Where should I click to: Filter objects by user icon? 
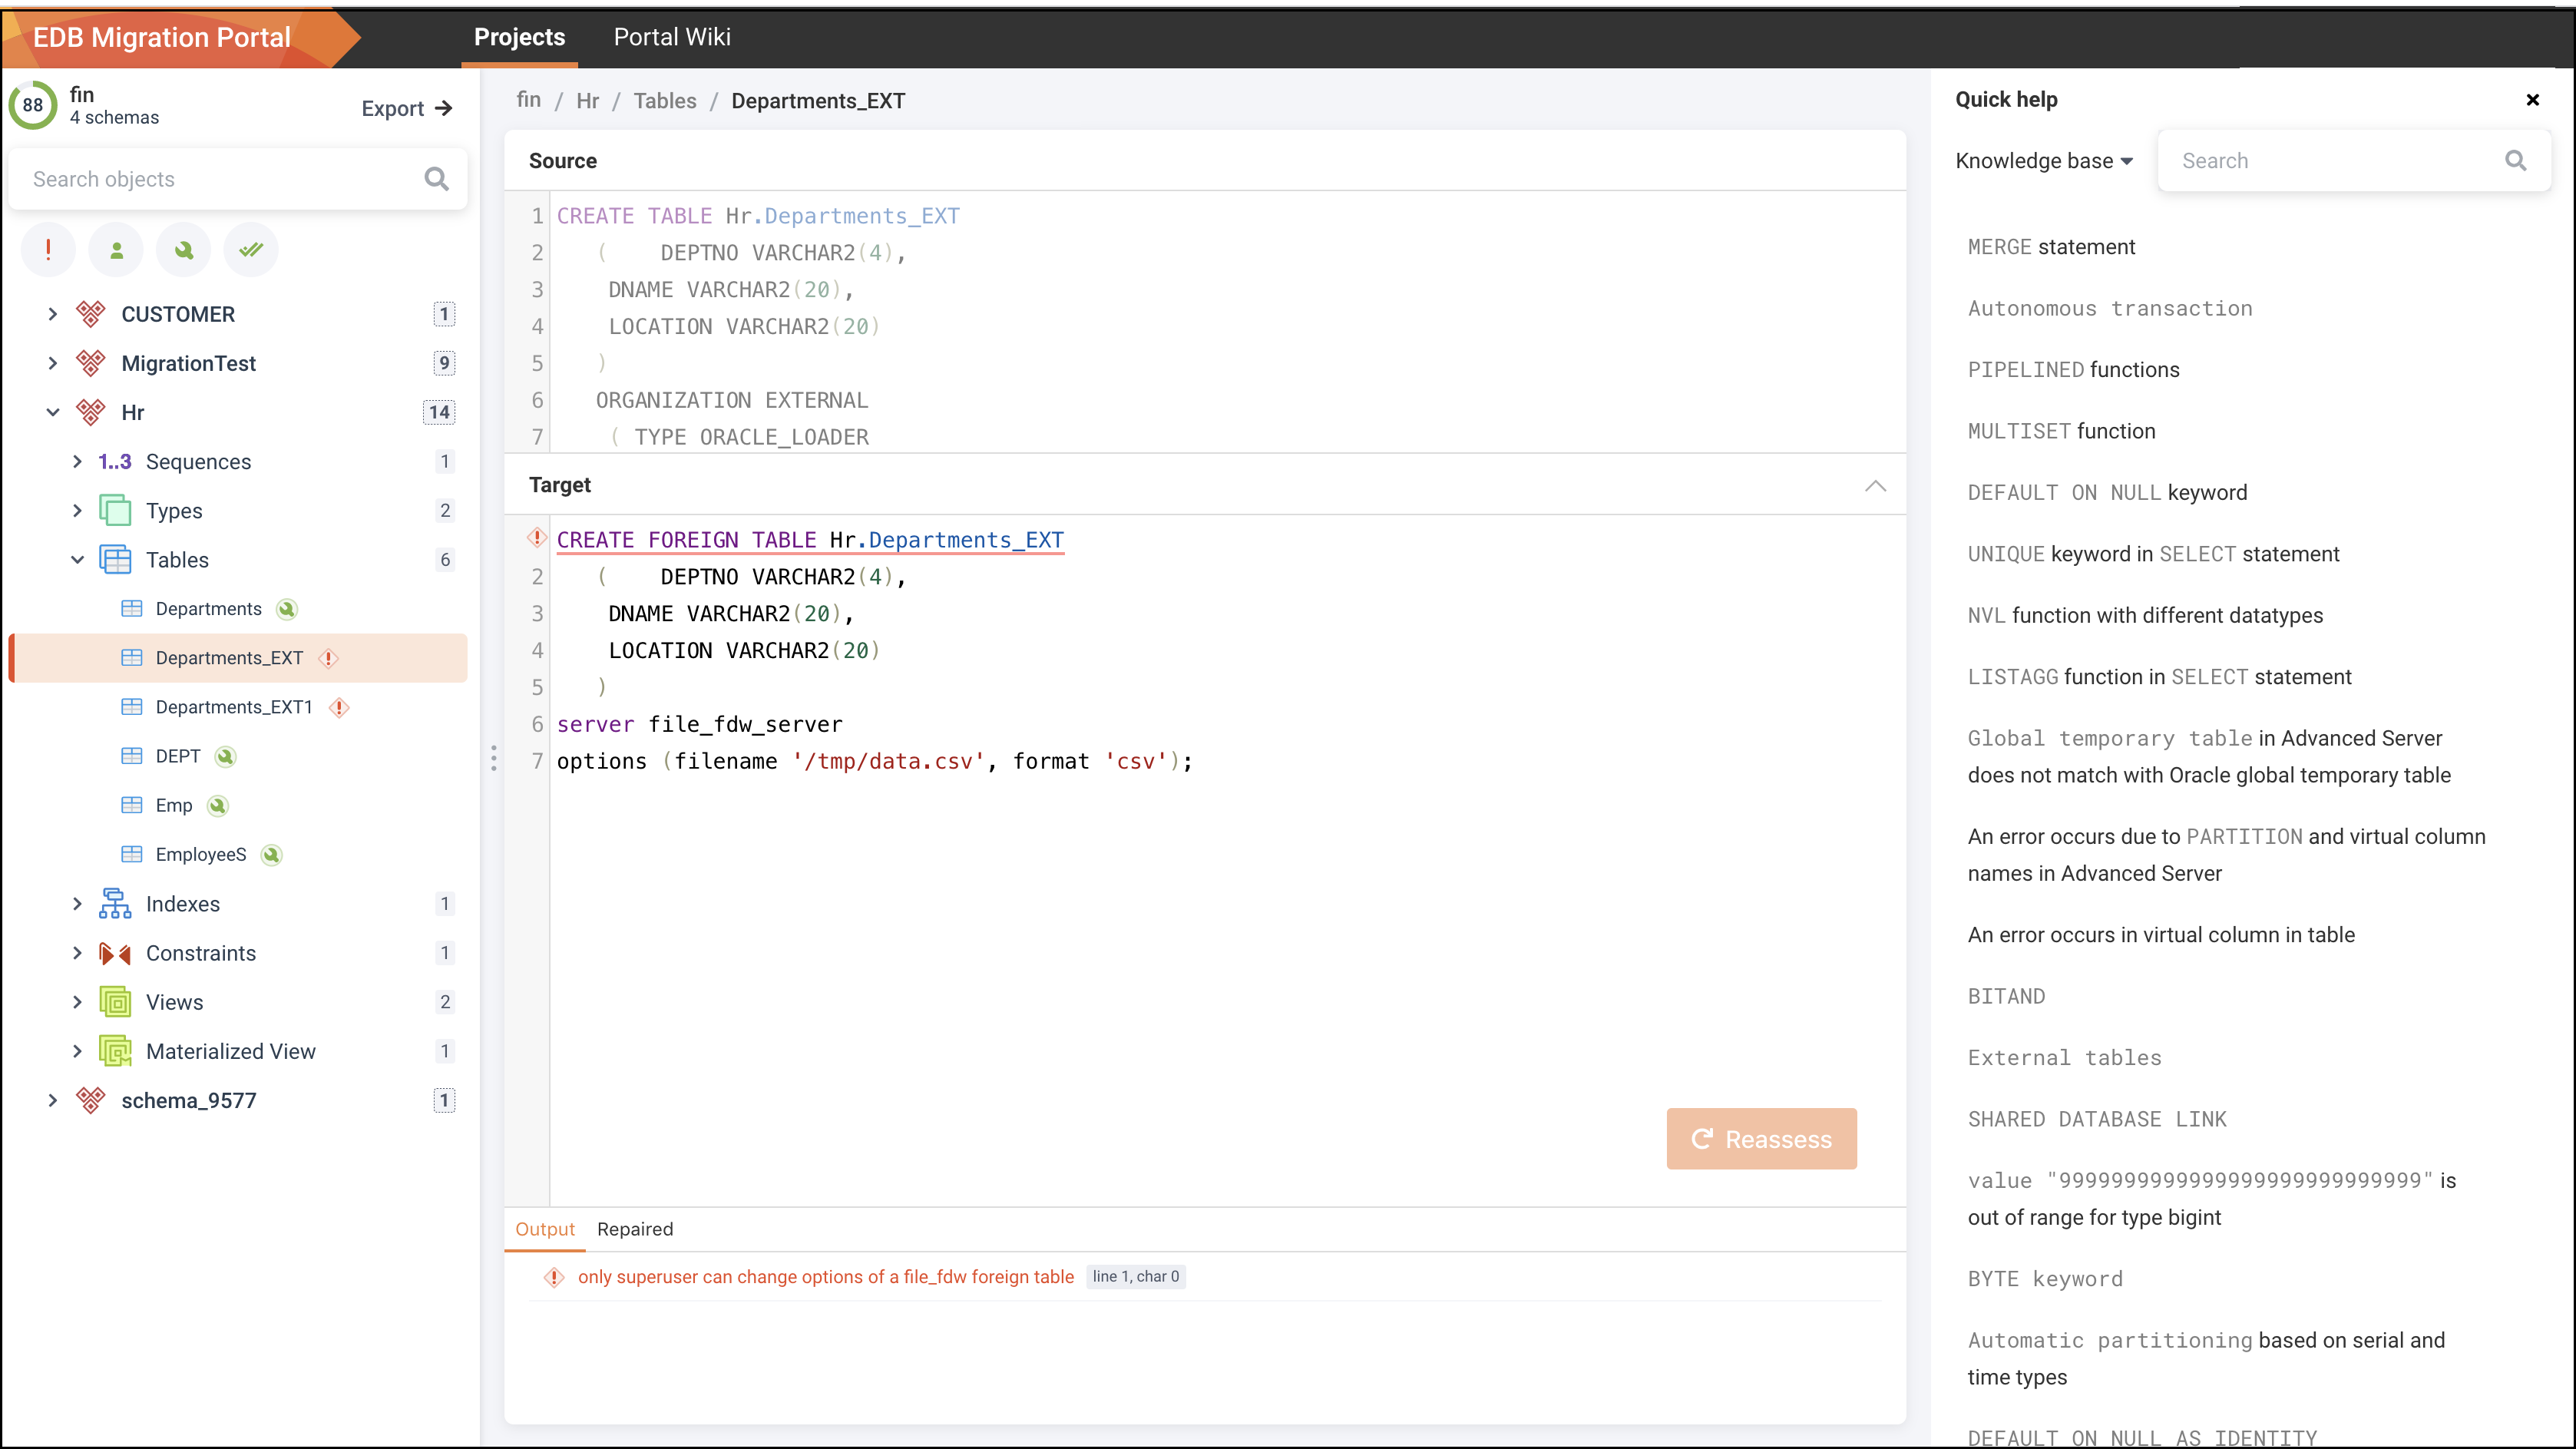116,250
